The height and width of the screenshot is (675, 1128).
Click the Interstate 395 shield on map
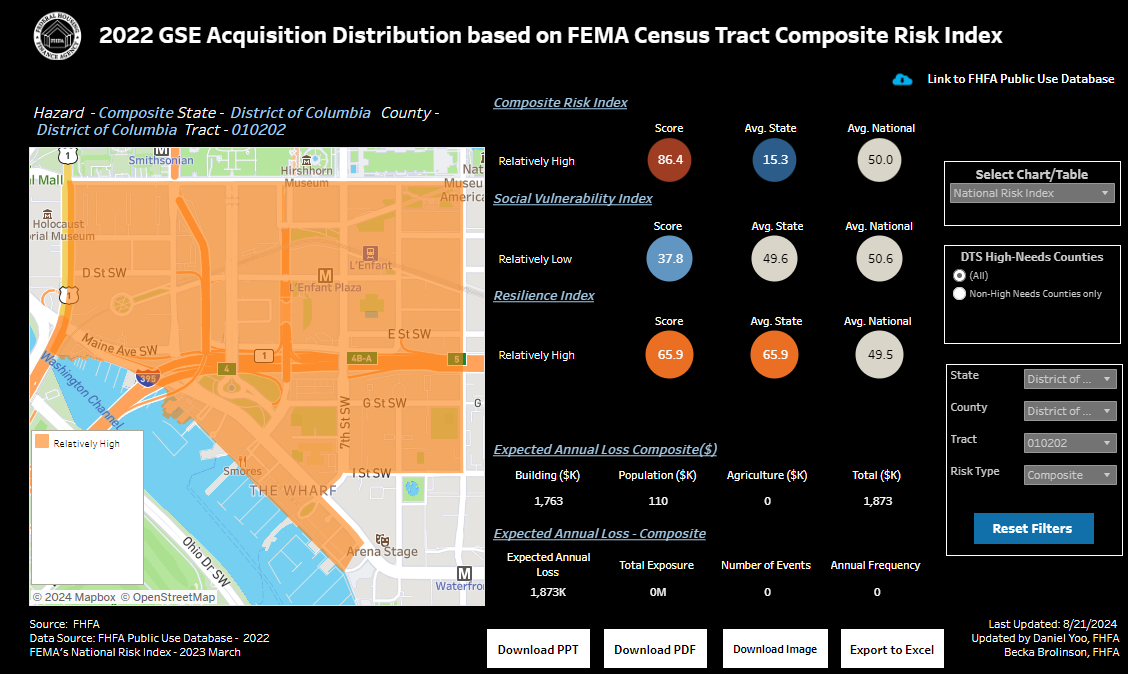coord(148,377)
